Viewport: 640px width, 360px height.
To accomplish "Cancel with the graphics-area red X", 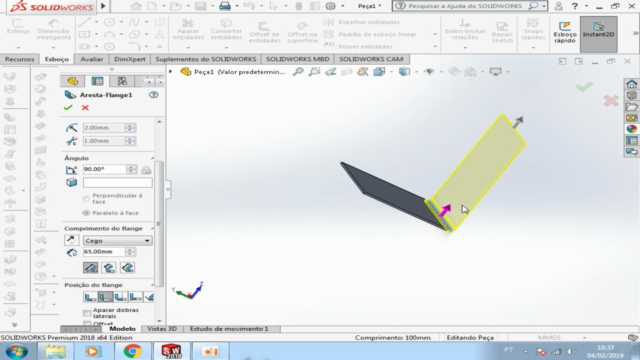I will [611, 100].
